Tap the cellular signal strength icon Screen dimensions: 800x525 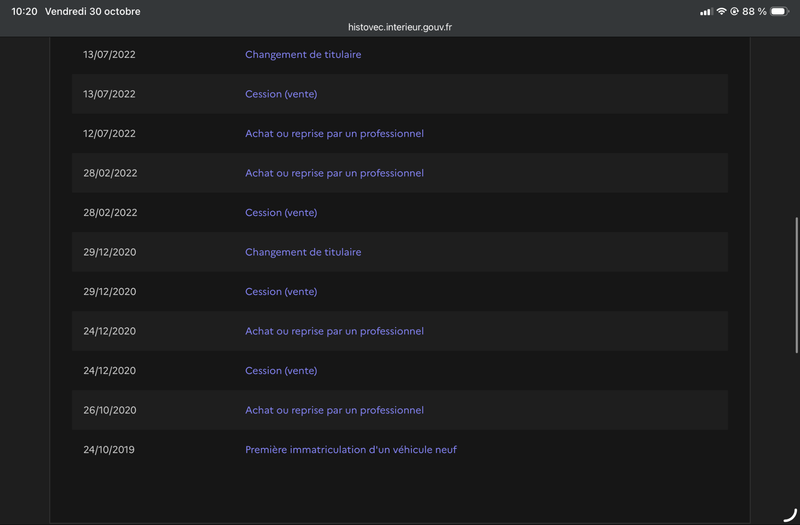pos(706,12)
